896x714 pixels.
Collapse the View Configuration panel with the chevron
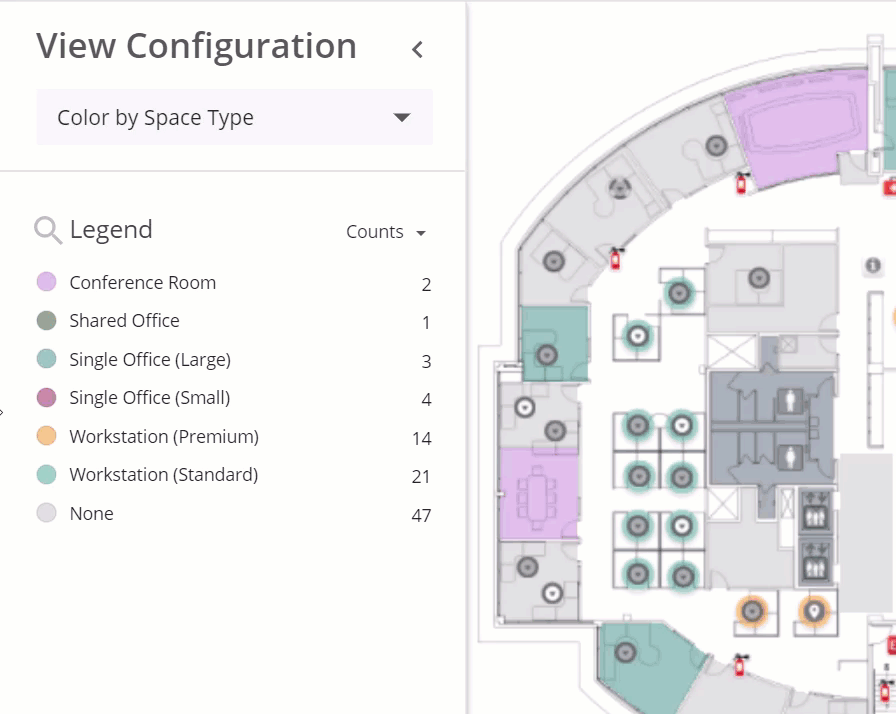pos(417,48)
